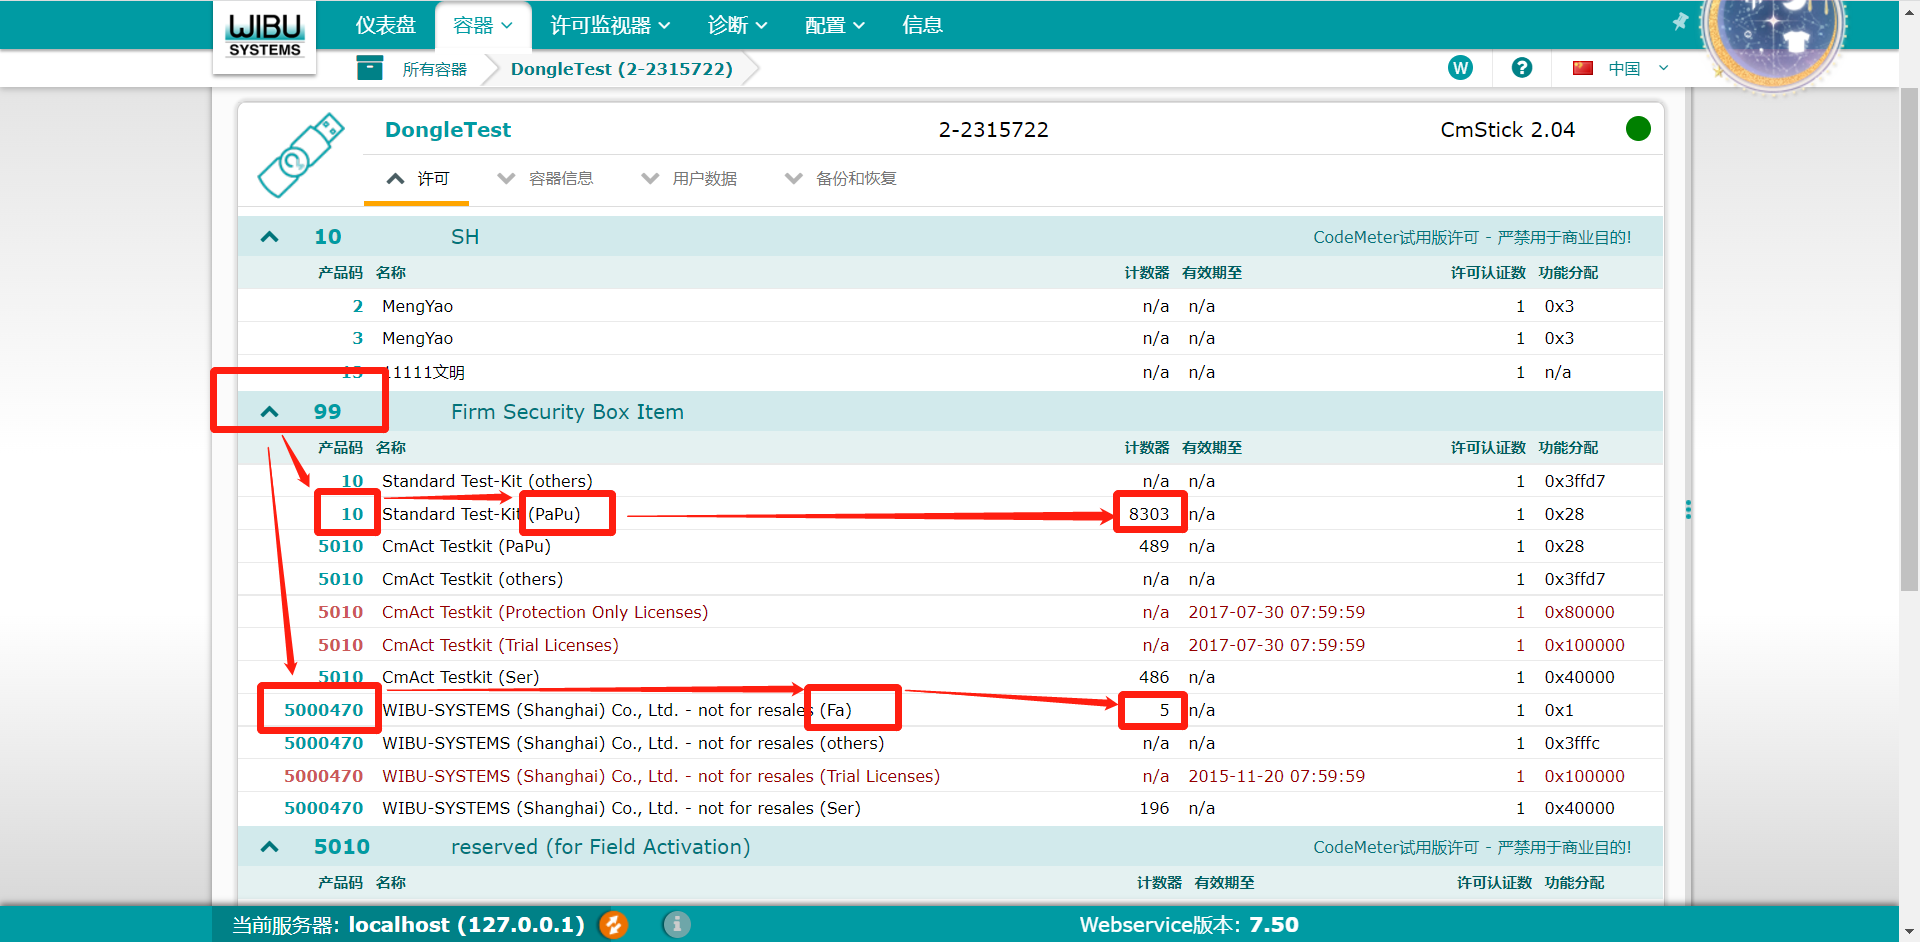The height and width of the screenshot is (942, 1920).
Task: Click WIBU-SYSTEMS not for resales (others) entry
Action: point(633,743)
